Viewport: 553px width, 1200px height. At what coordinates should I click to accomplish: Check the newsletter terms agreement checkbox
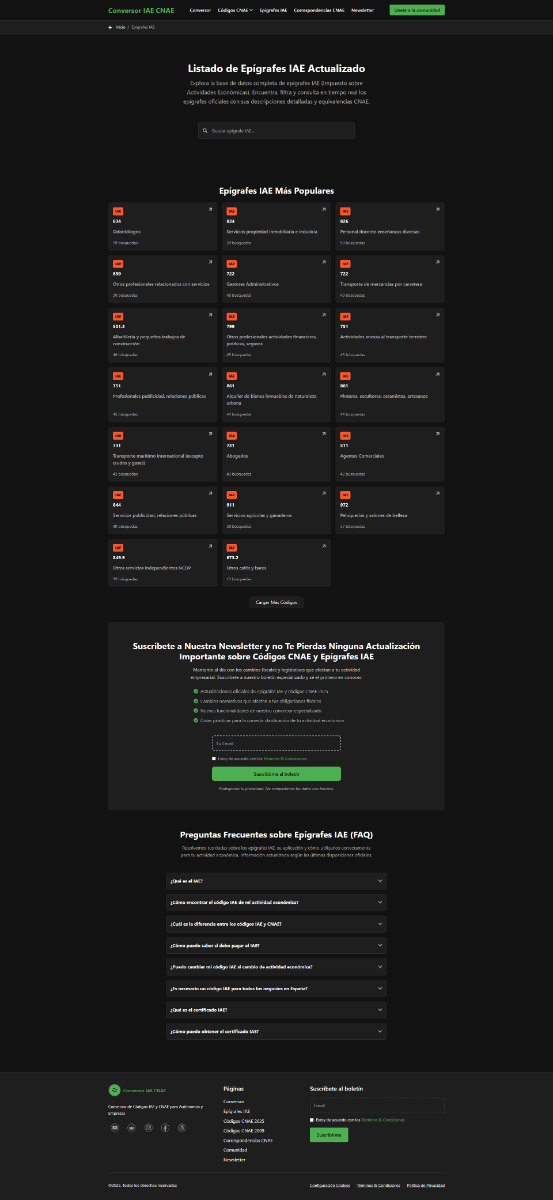[x=214, y=759]
